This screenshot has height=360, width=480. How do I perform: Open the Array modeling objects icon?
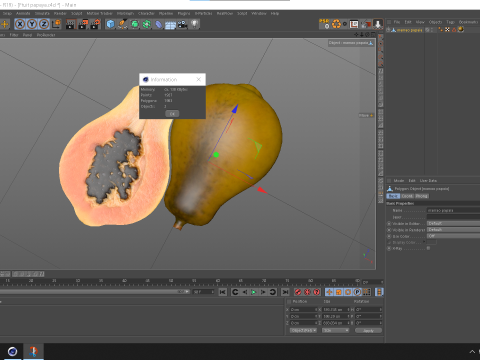click(x=147, y=24)
